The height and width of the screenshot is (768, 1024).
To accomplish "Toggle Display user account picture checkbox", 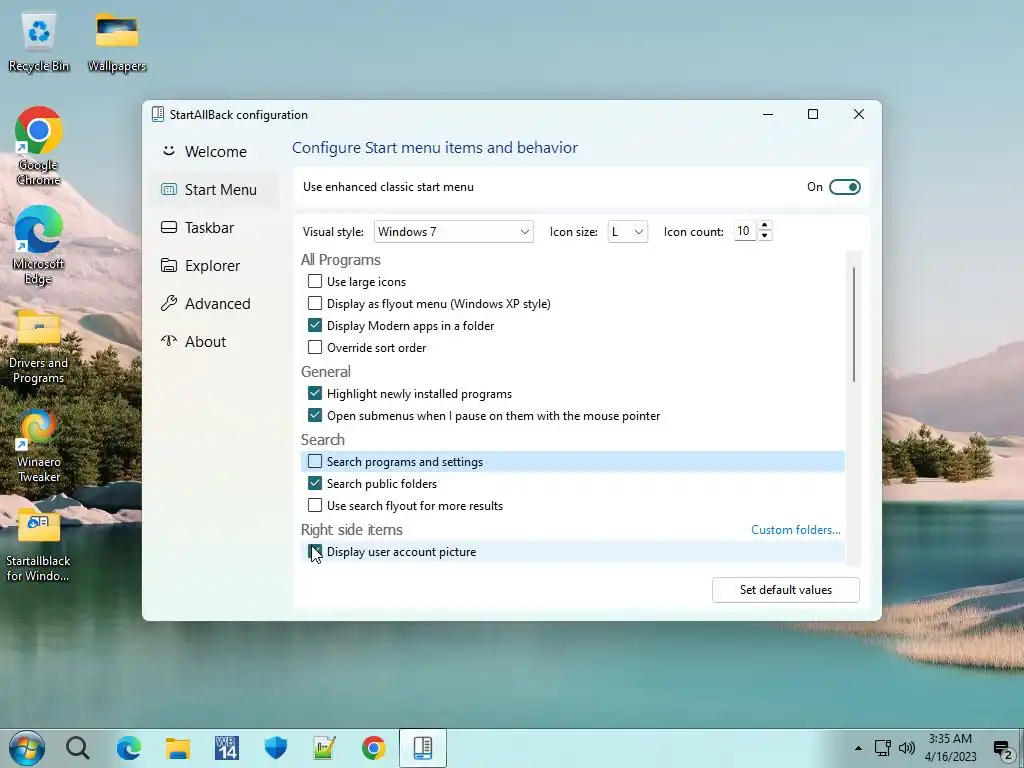I will [x=315, y=552].
